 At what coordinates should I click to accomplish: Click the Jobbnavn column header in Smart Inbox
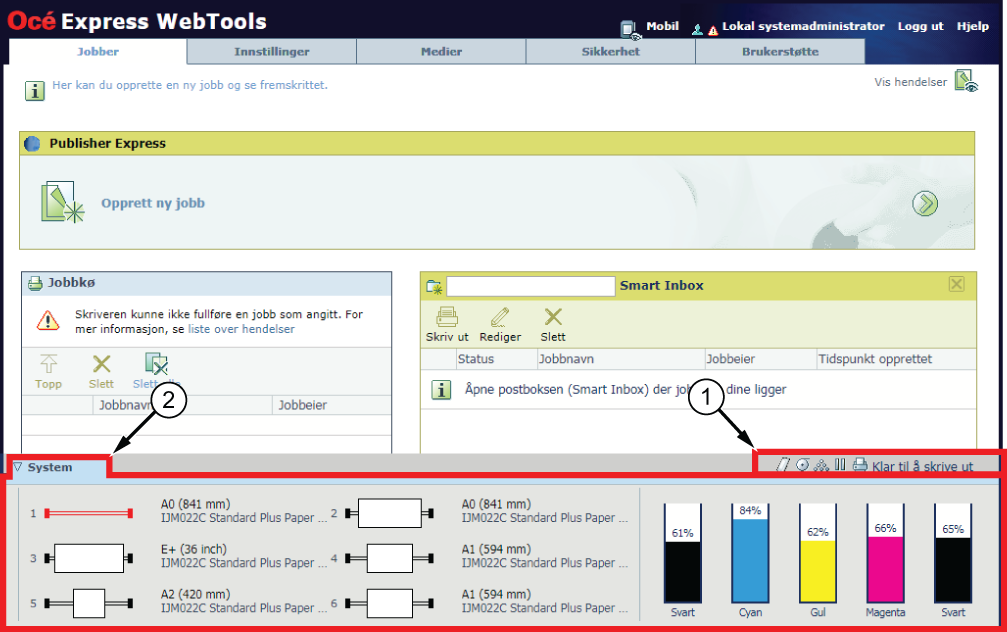click(620, 359)
